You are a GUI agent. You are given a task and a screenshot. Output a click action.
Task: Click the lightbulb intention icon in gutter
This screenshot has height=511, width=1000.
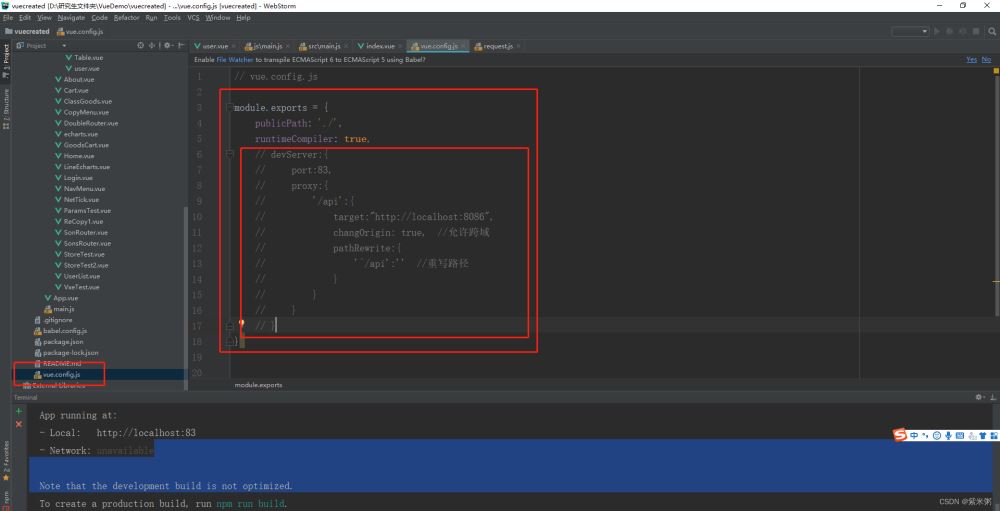point(242,324)
